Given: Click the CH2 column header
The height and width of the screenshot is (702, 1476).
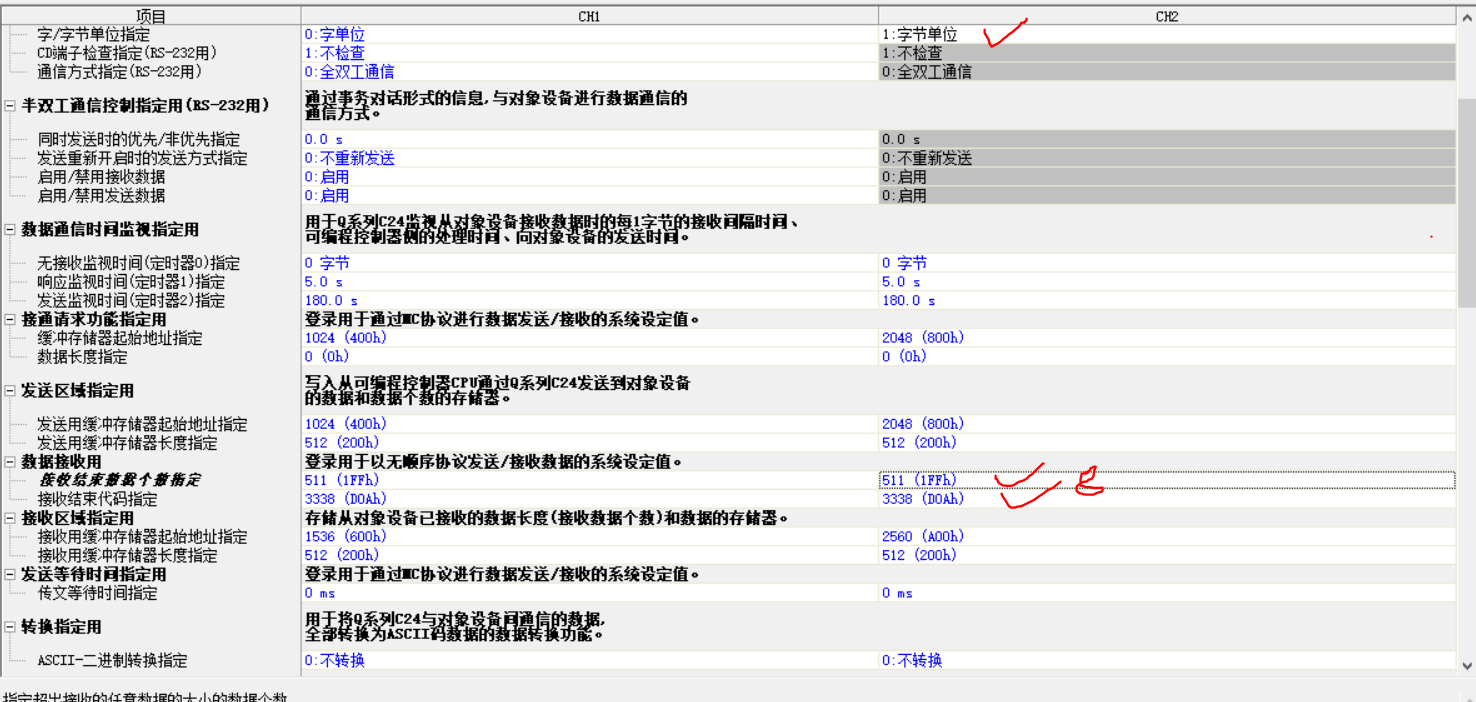Looking at the screenshot, I should point(1166,16).
